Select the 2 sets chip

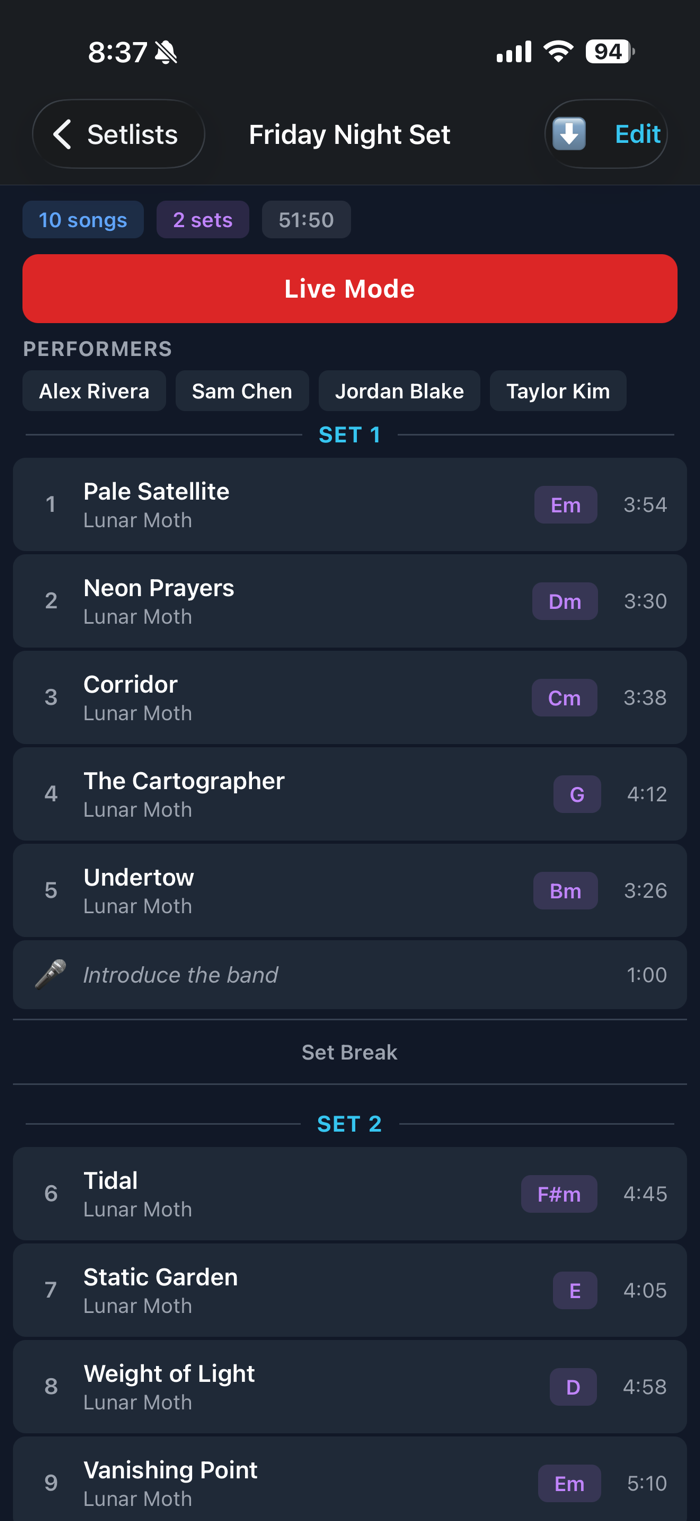tap(203, 220)
